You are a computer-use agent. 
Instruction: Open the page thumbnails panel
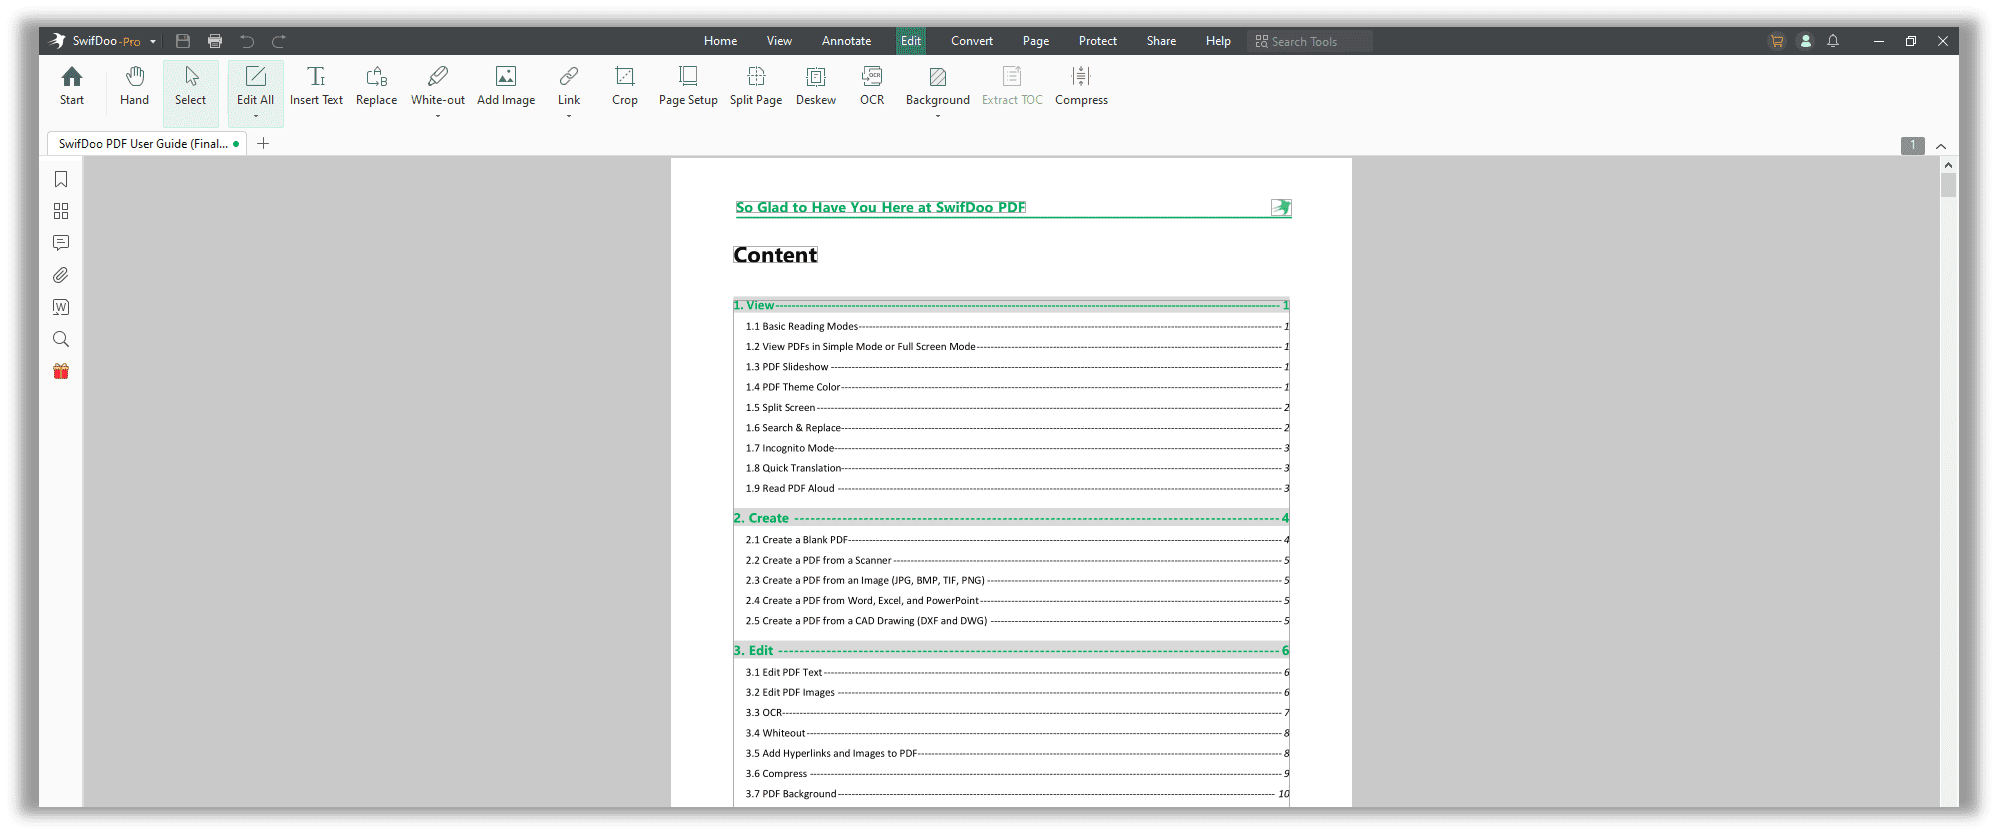pyautogui.click(x=61, y=211)
